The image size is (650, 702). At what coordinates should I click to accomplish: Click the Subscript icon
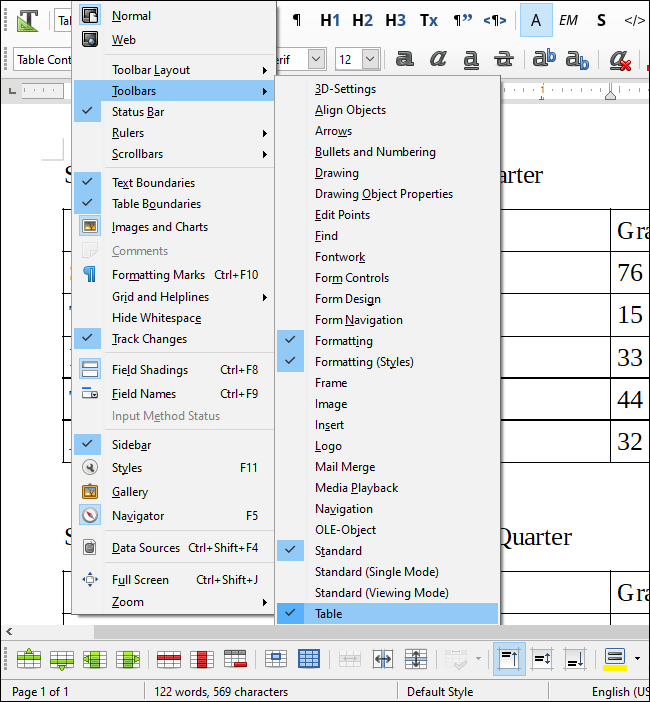(x=577, y=59)
